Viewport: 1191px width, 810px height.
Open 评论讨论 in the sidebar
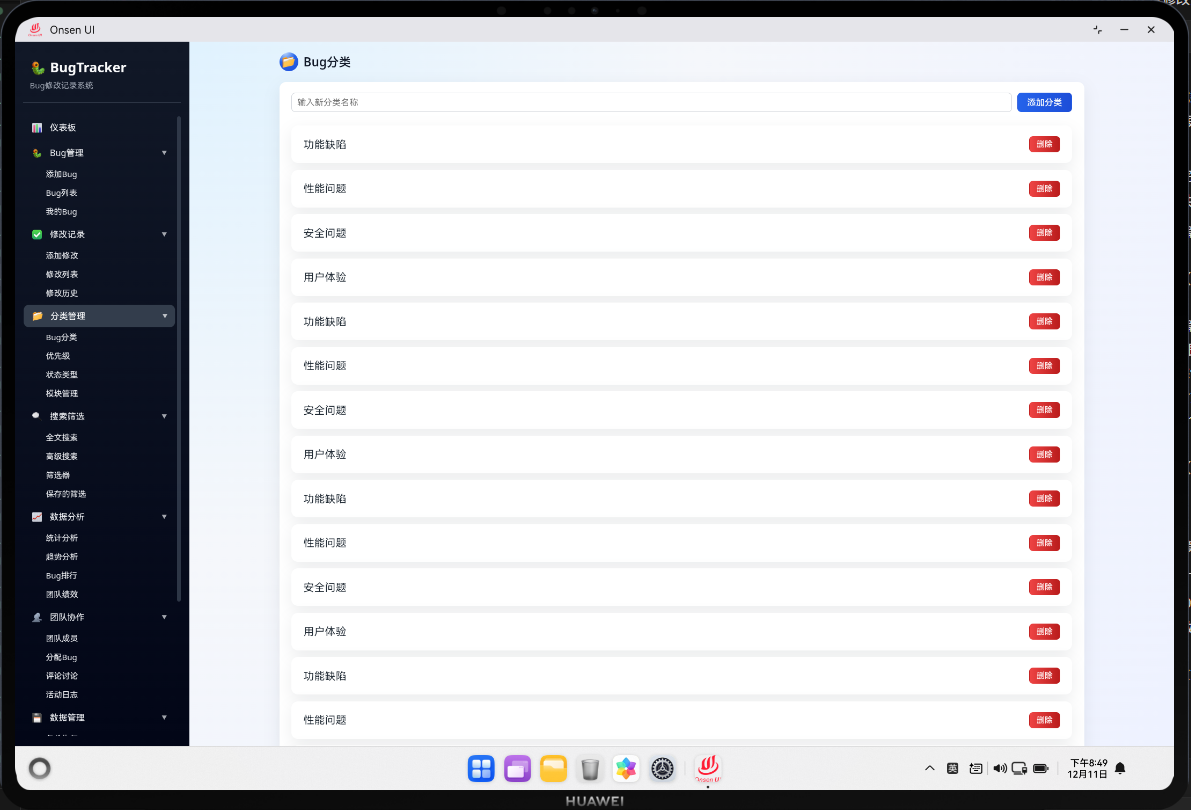(x=62, y=676)
